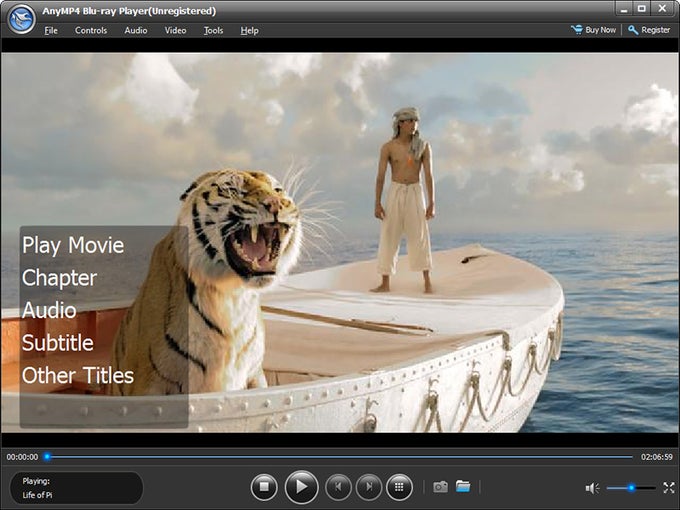The width and height of the screenshot is (680, 510).
Task: Open the snapshot folder icon
Action: (x=463, y=486)
